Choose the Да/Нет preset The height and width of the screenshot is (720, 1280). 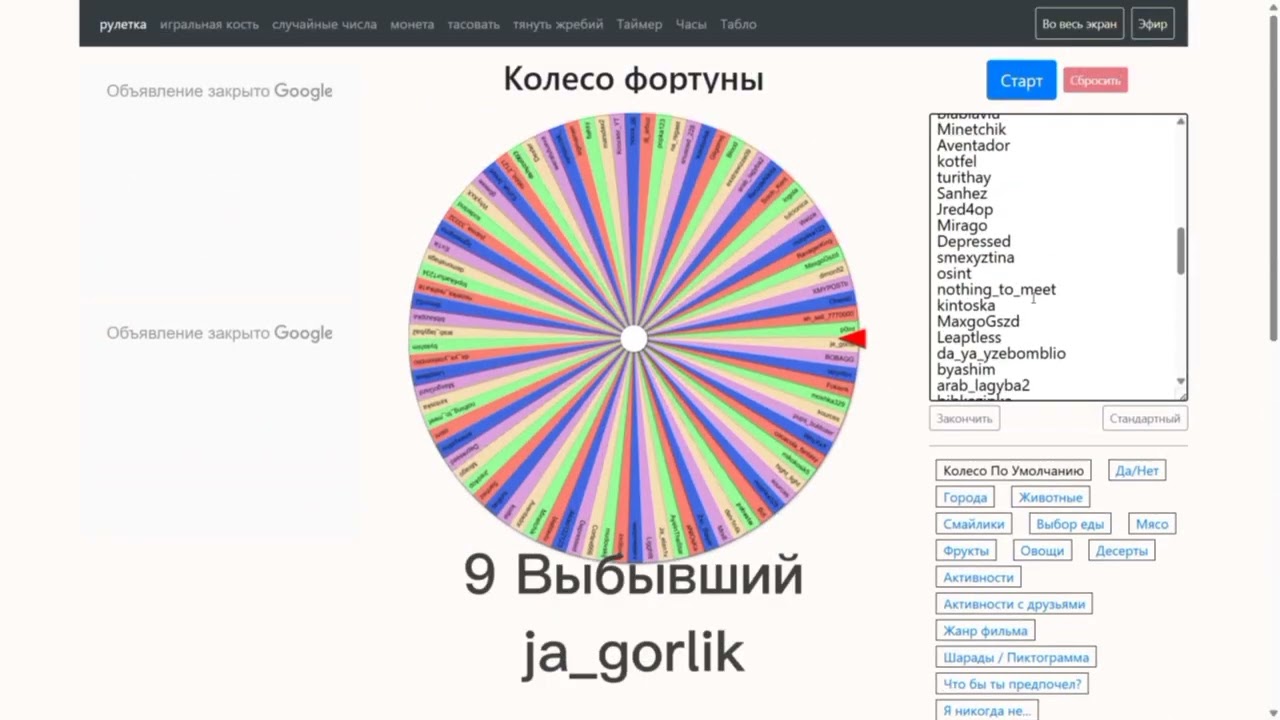[x=1137, y=470]
